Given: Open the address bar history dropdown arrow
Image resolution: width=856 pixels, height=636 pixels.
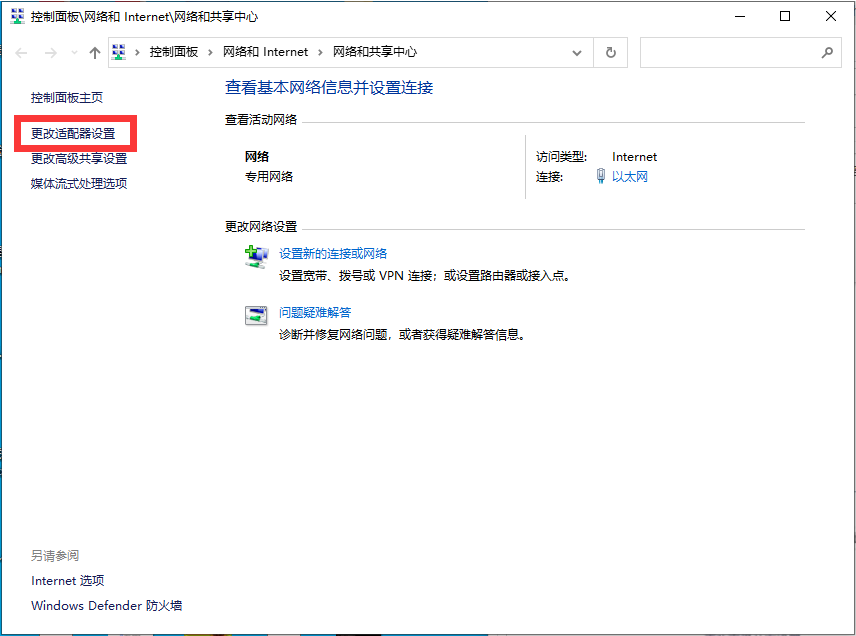Looking at the screenshot, I should (577, 52).
